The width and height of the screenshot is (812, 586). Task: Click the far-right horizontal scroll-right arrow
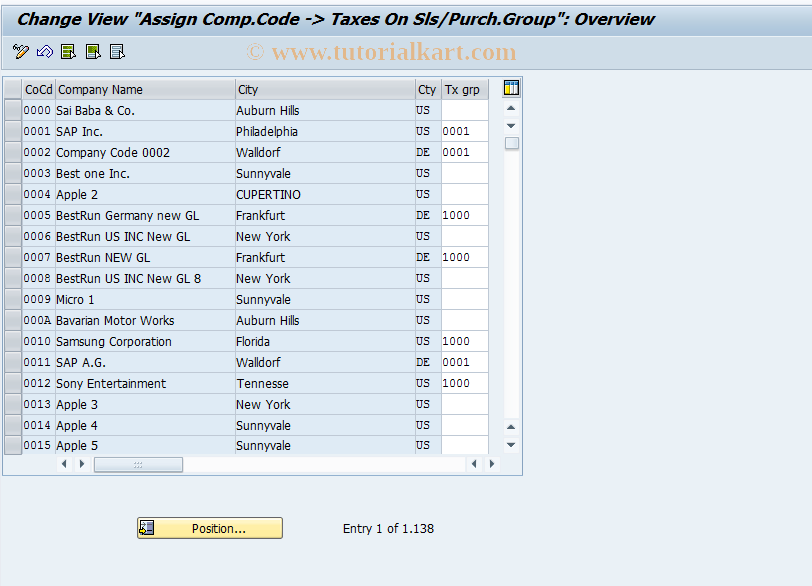(x=491, y=464)
